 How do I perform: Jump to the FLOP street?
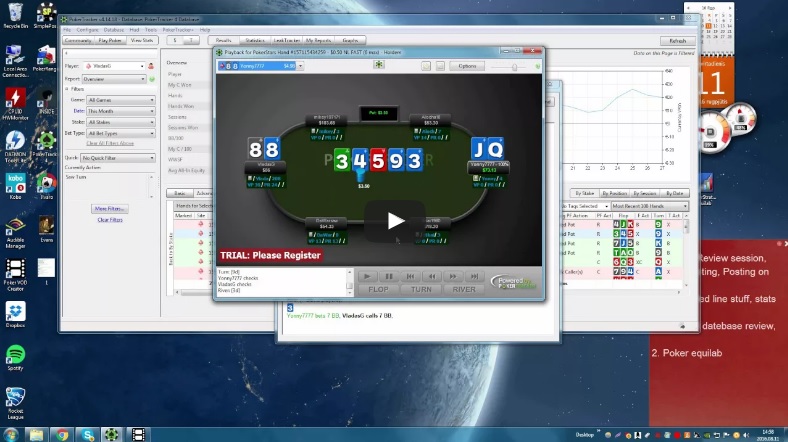click(378, 289)
